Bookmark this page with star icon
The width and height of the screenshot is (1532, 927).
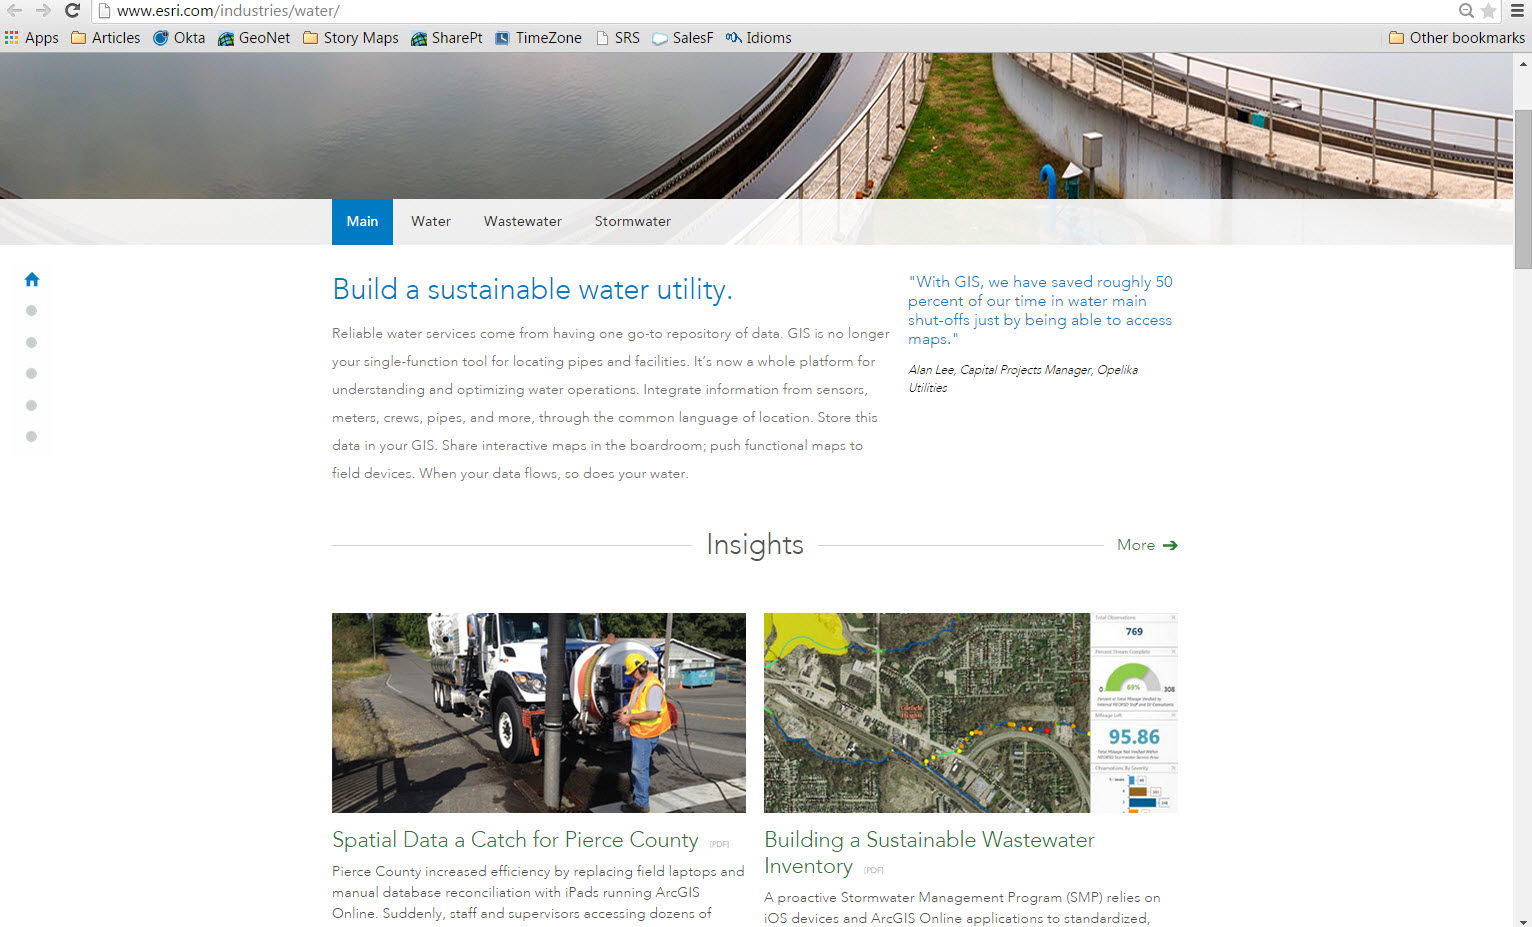[1488, 11]
